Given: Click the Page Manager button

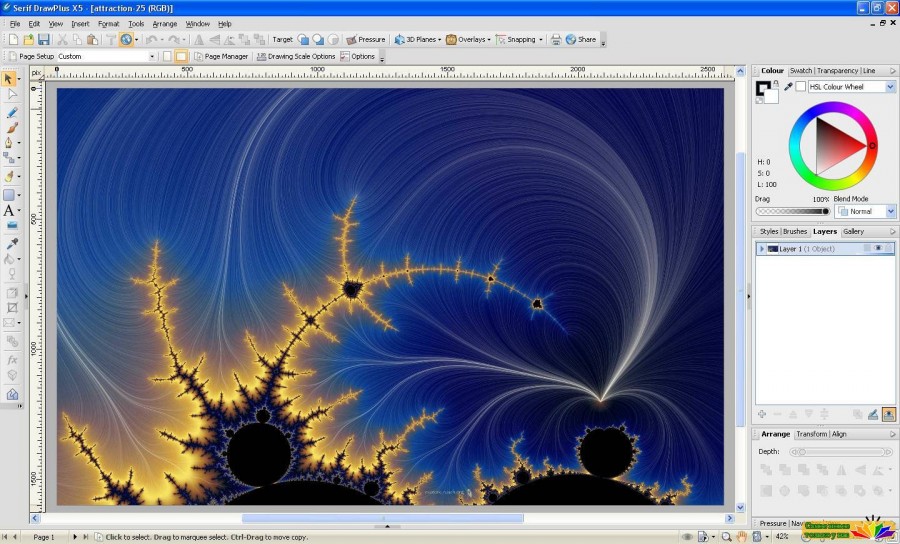Looking at the screenshot, I should tap(221, 56).
